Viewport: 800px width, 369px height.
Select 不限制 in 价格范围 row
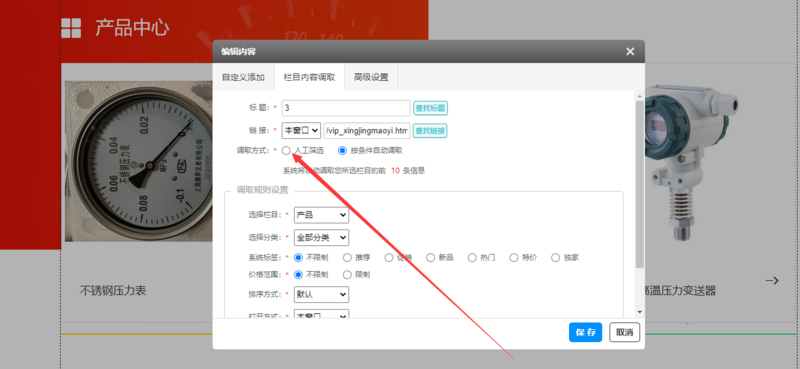point(298,275)
